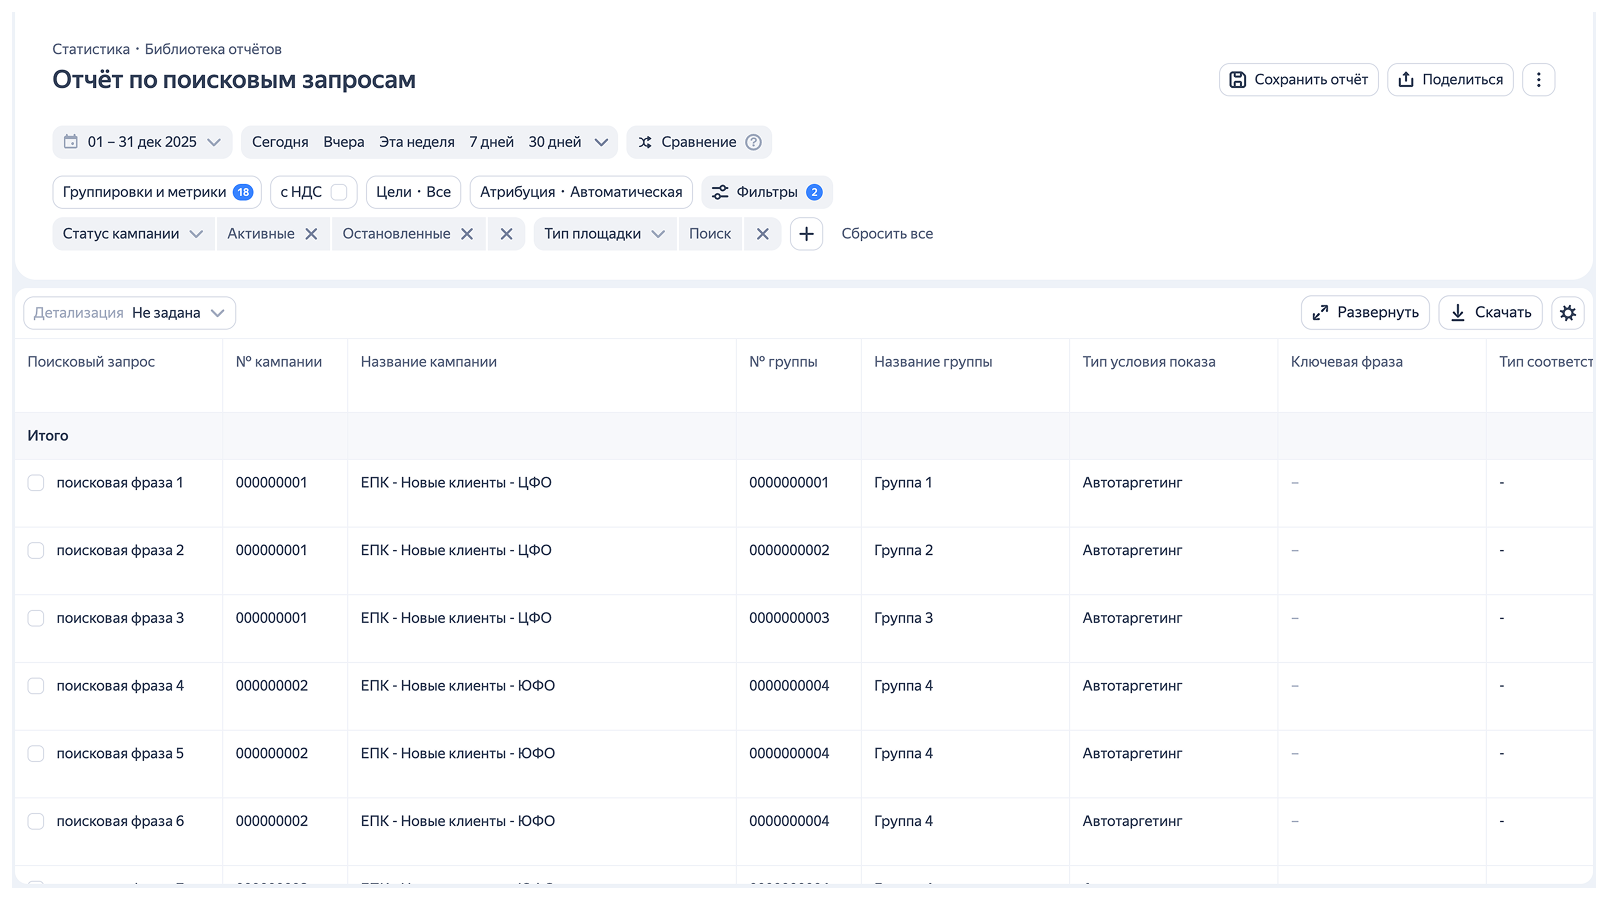This screenshot has height=898, width=1608.
Task: Open the three-dot more options menu
Action: click(1538, 80)
